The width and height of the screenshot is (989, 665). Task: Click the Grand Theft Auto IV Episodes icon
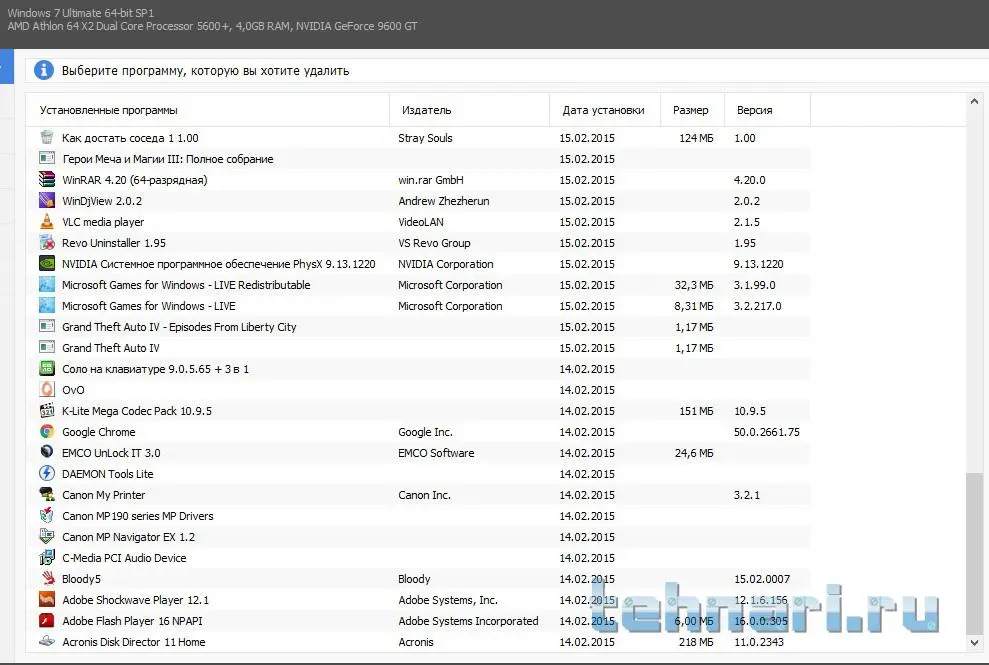pyautogui.click(x=47, y=326)
